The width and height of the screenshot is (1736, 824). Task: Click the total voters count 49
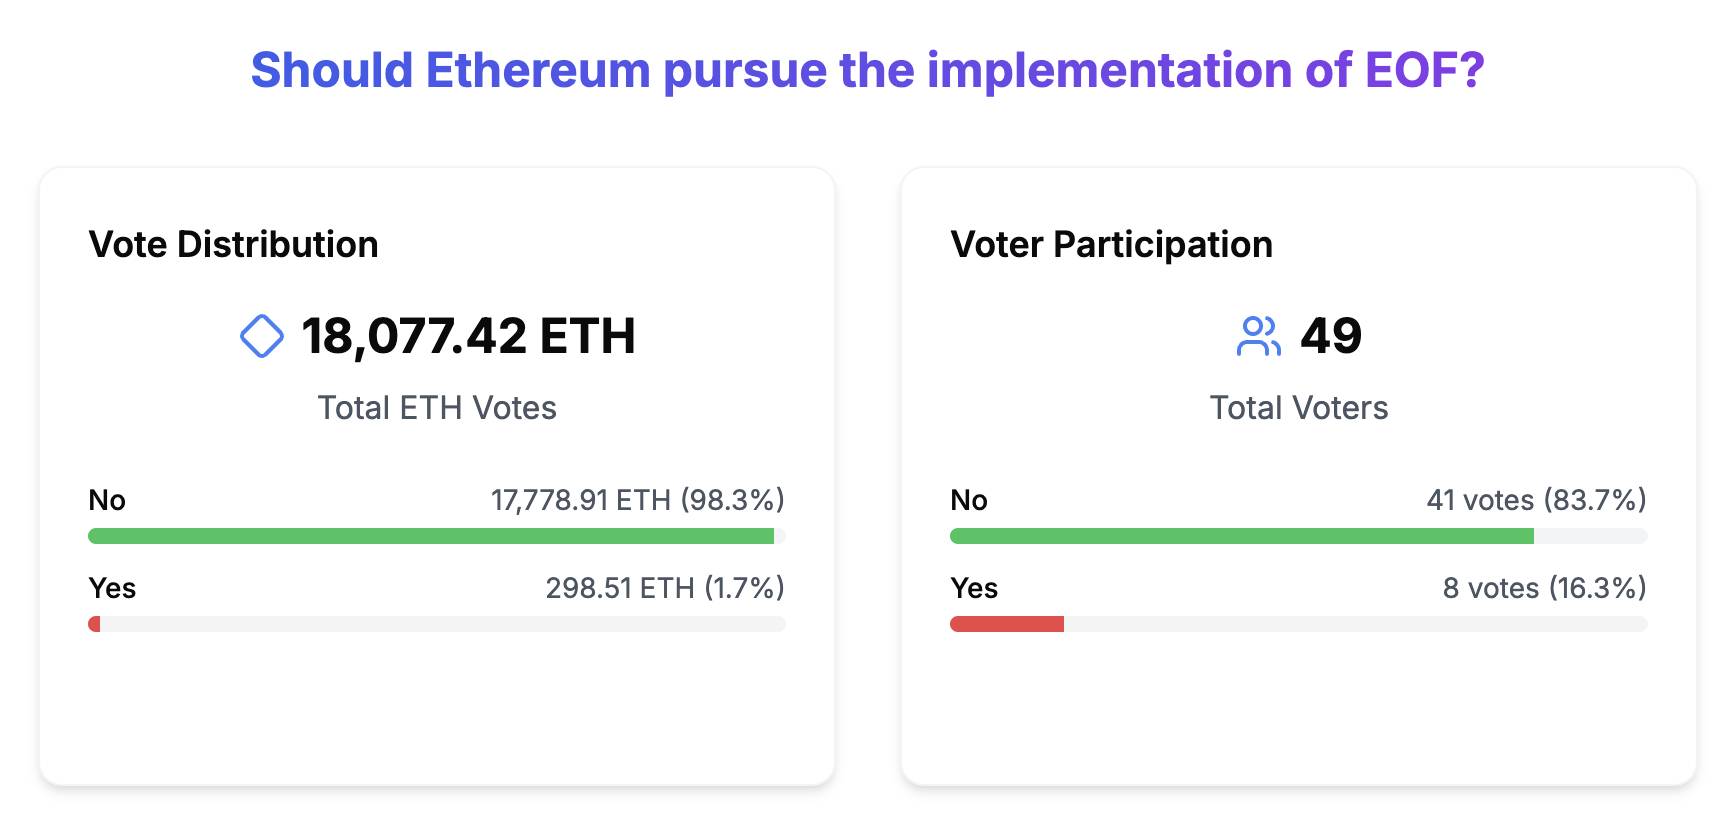(1331, 336)
